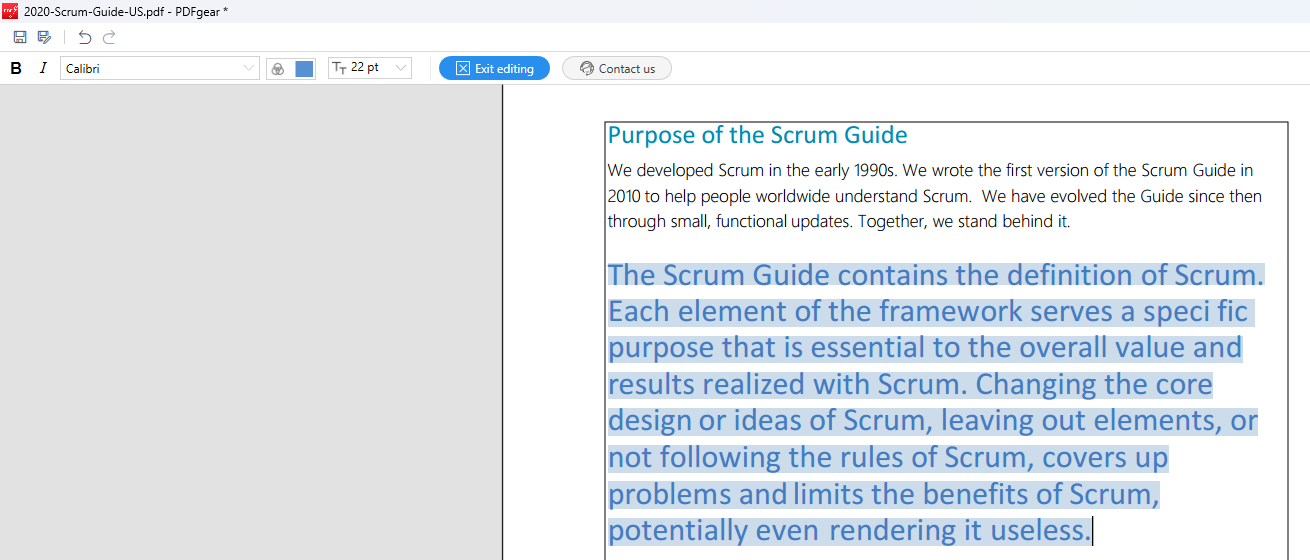
Task: Undo the last edit
Action: click(x=85, y=37)
